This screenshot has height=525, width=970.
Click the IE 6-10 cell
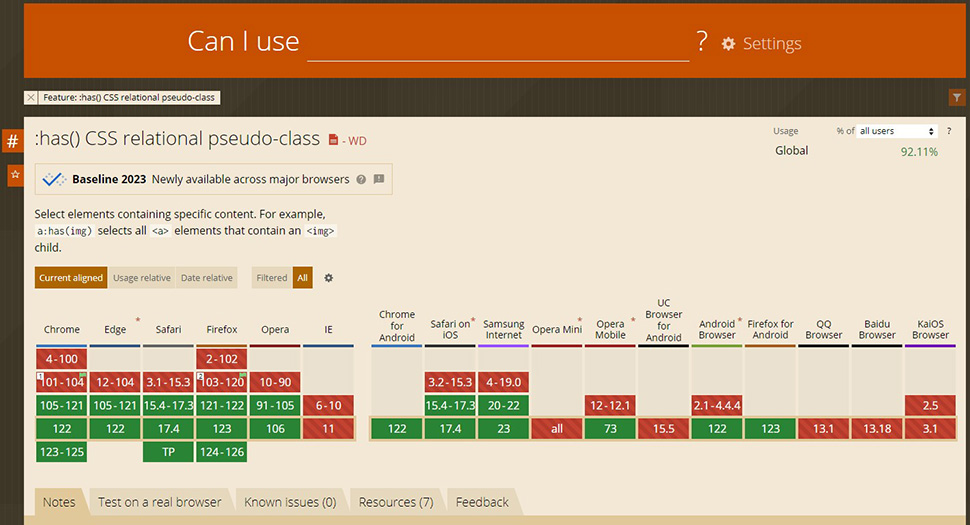coord(328,406)
